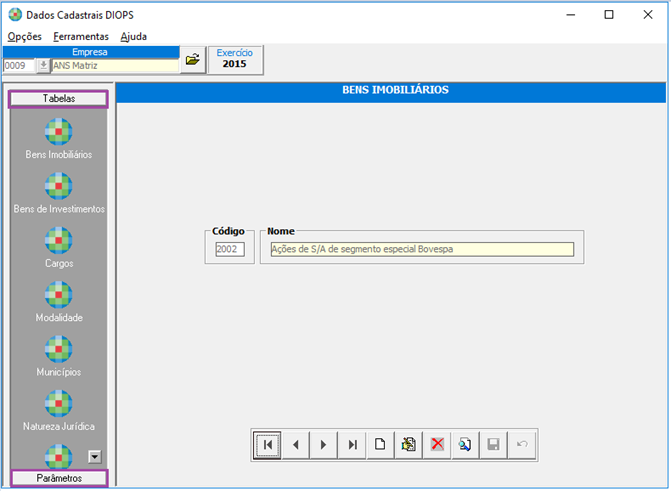Create a new blank record
The height and width of the screenshot is (491, 671).
(x=380, y=445)
